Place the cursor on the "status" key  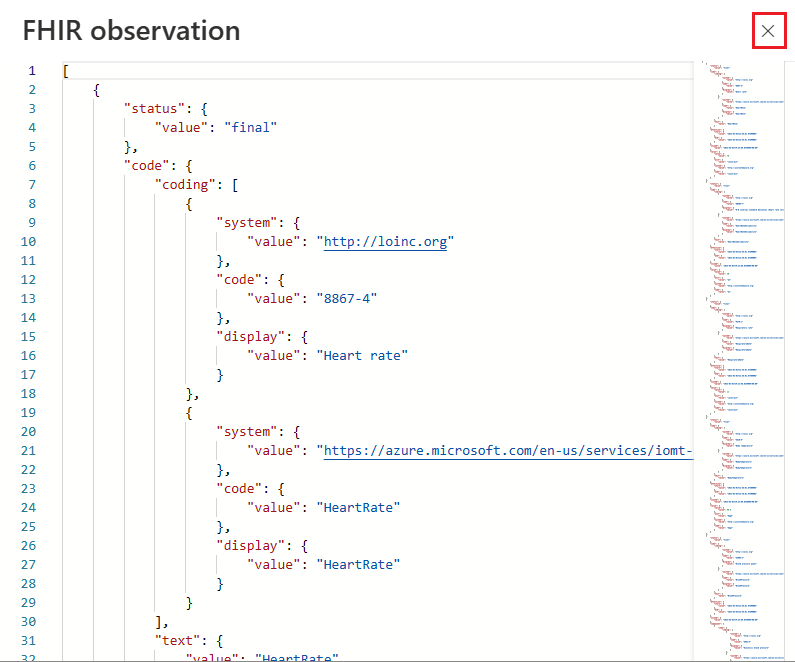coord(154,108)
